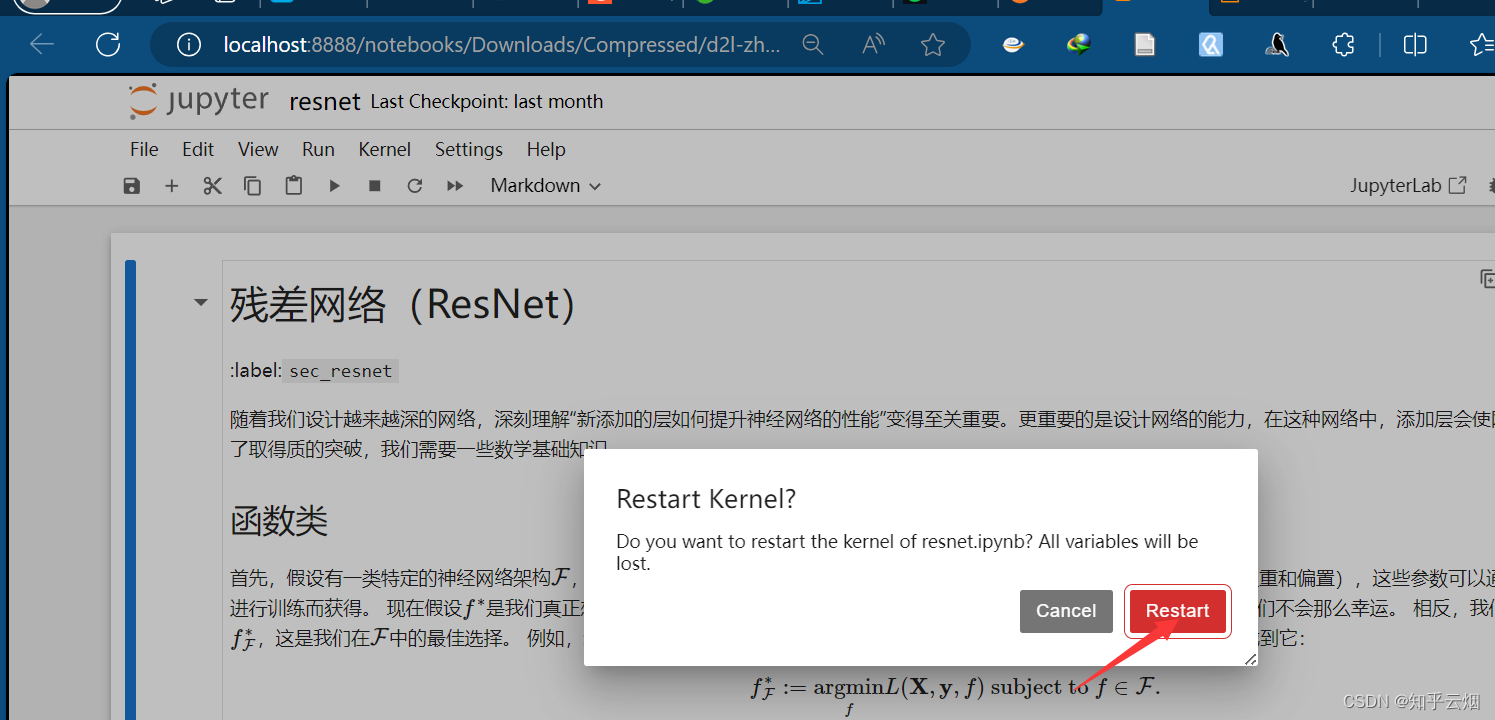Click the zoom magnifier icon in address bar
The width and height of the screenshot is (1495, 720).
pos(813,44)
